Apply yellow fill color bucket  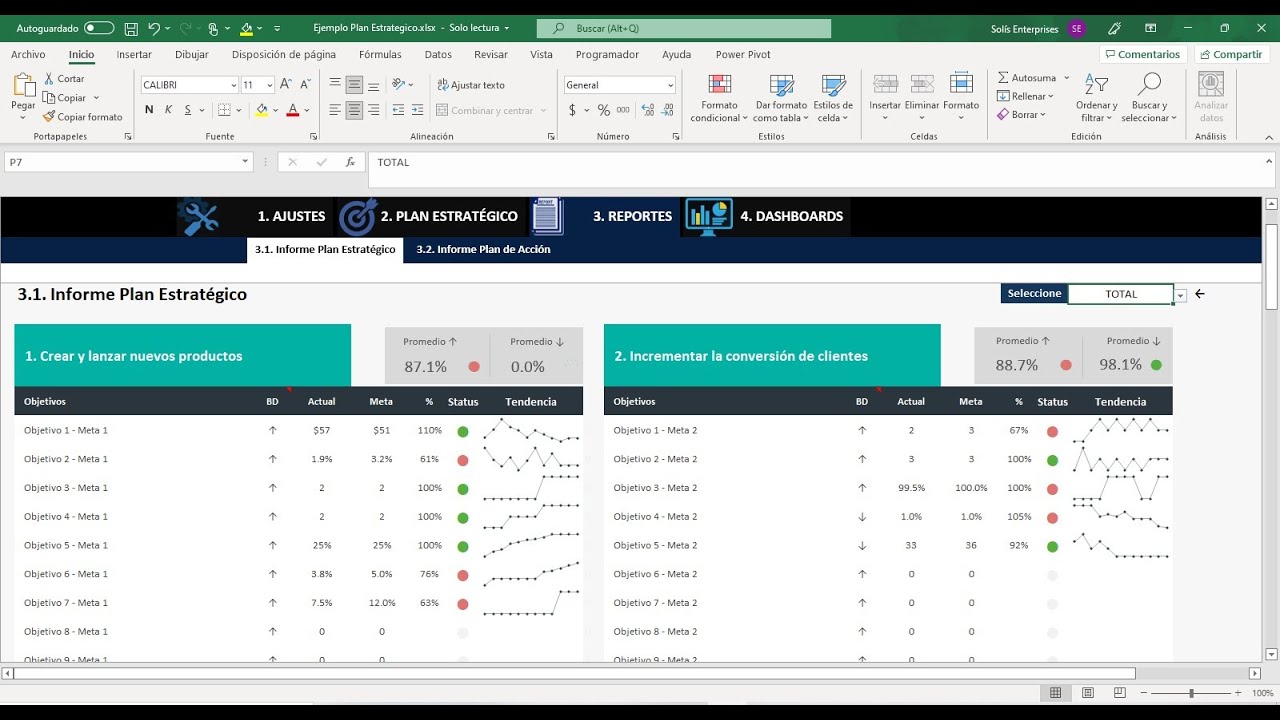coord(261,110)
